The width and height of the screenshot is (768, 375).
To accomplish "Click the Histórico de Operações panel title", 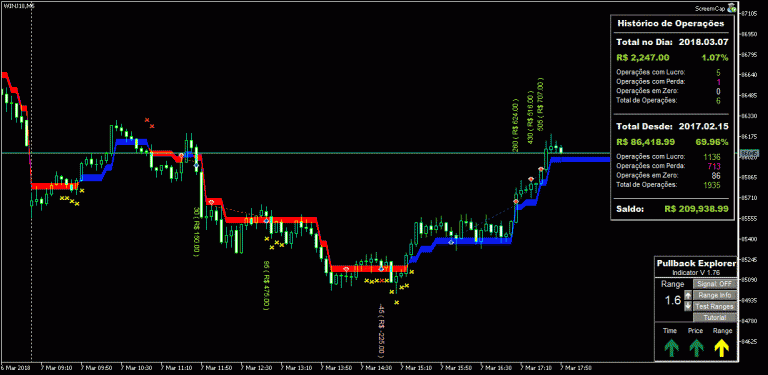I will [671, 23].
